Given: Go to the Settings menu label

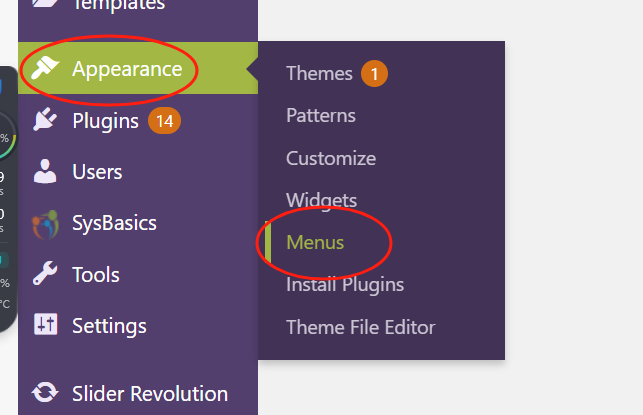Looking at the screenshot, I should (x=109, y=326).
